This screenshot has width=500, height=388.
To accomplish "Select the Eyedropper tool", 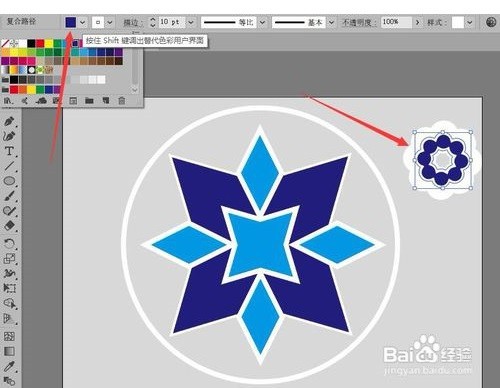I will pyautogui.click(x=9, y=366).
